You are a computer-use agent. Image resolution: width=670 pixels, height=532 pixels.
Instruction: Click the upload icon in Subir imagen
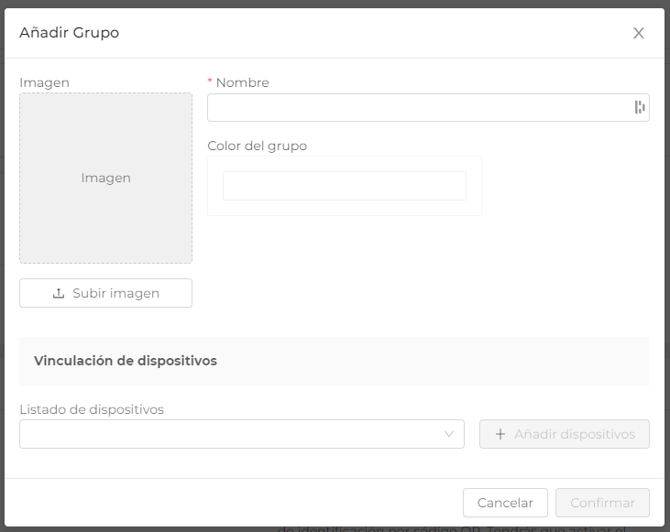(x=59, y=293)
